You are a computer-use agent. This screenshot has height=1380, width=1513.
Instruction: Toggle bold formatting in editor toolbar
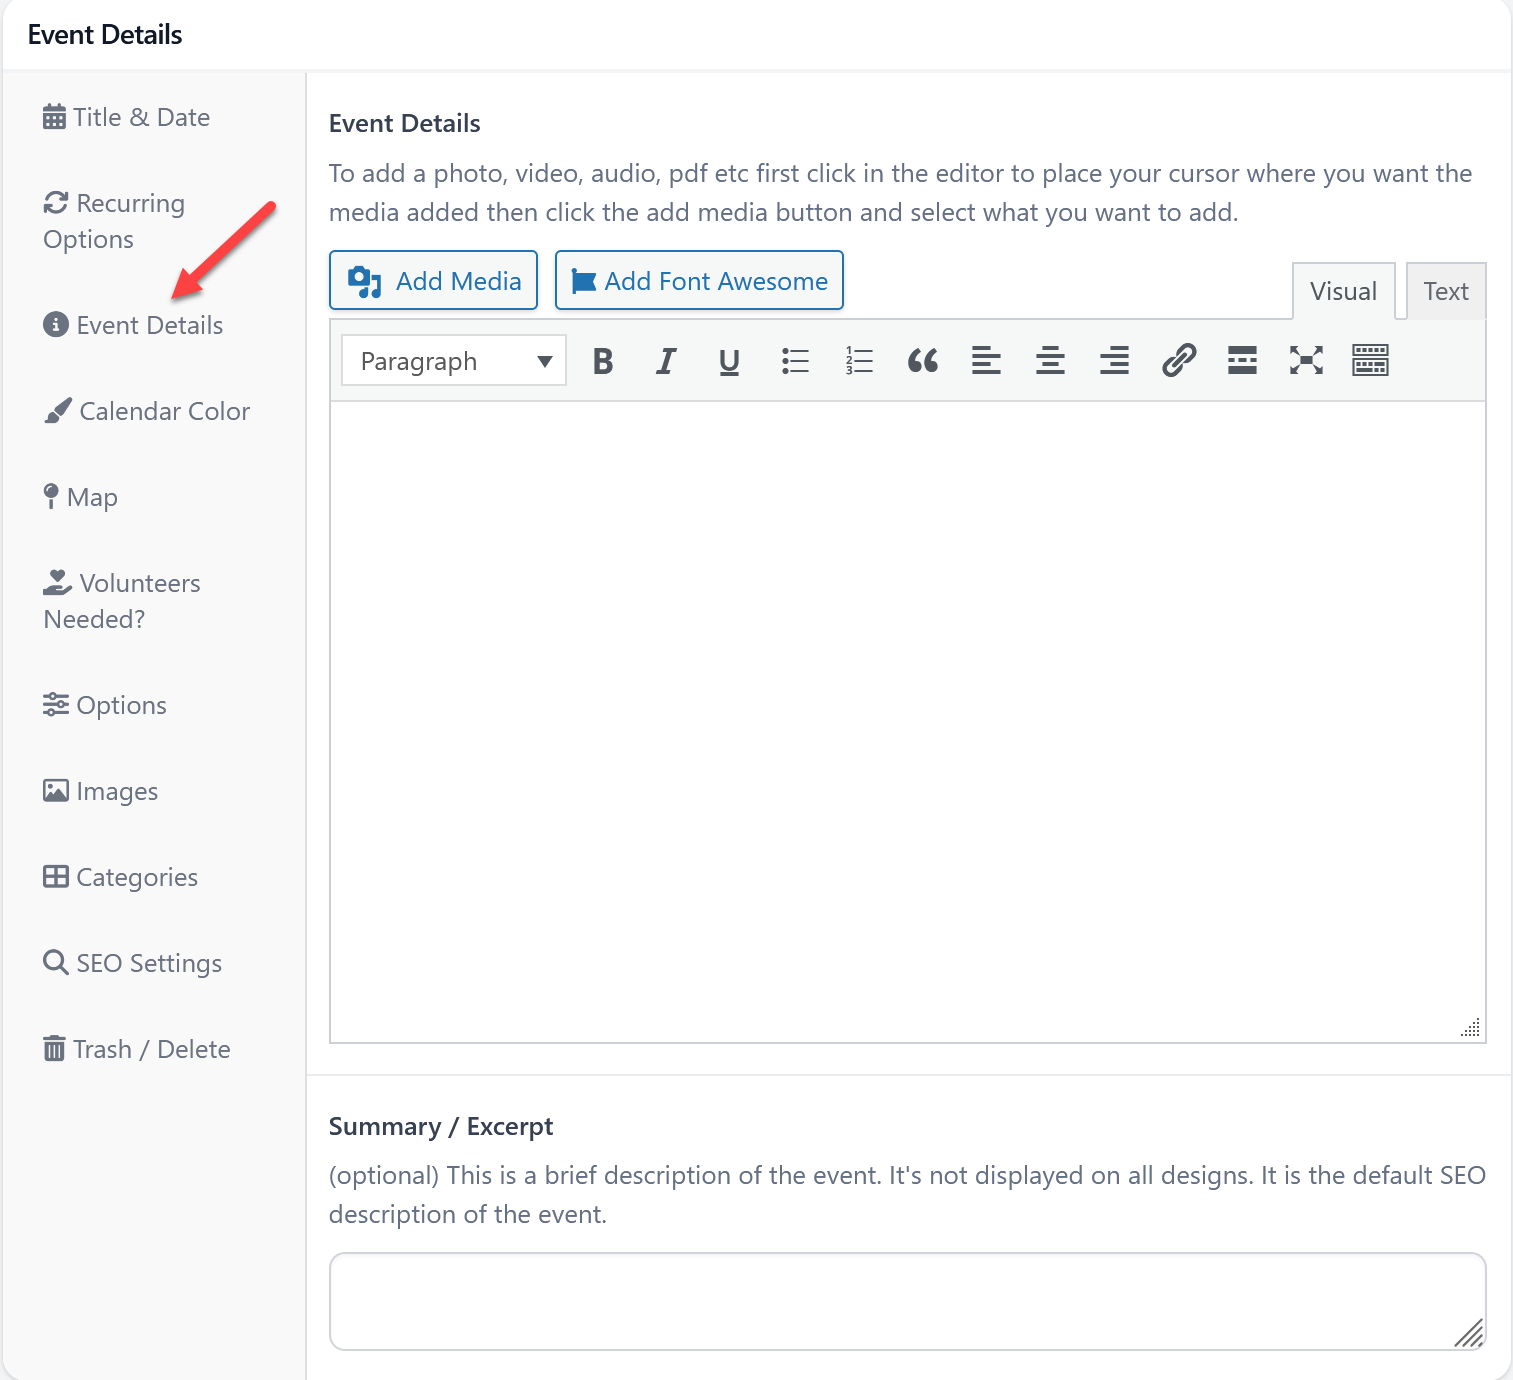pyautogui.click(x=603, y=361)
